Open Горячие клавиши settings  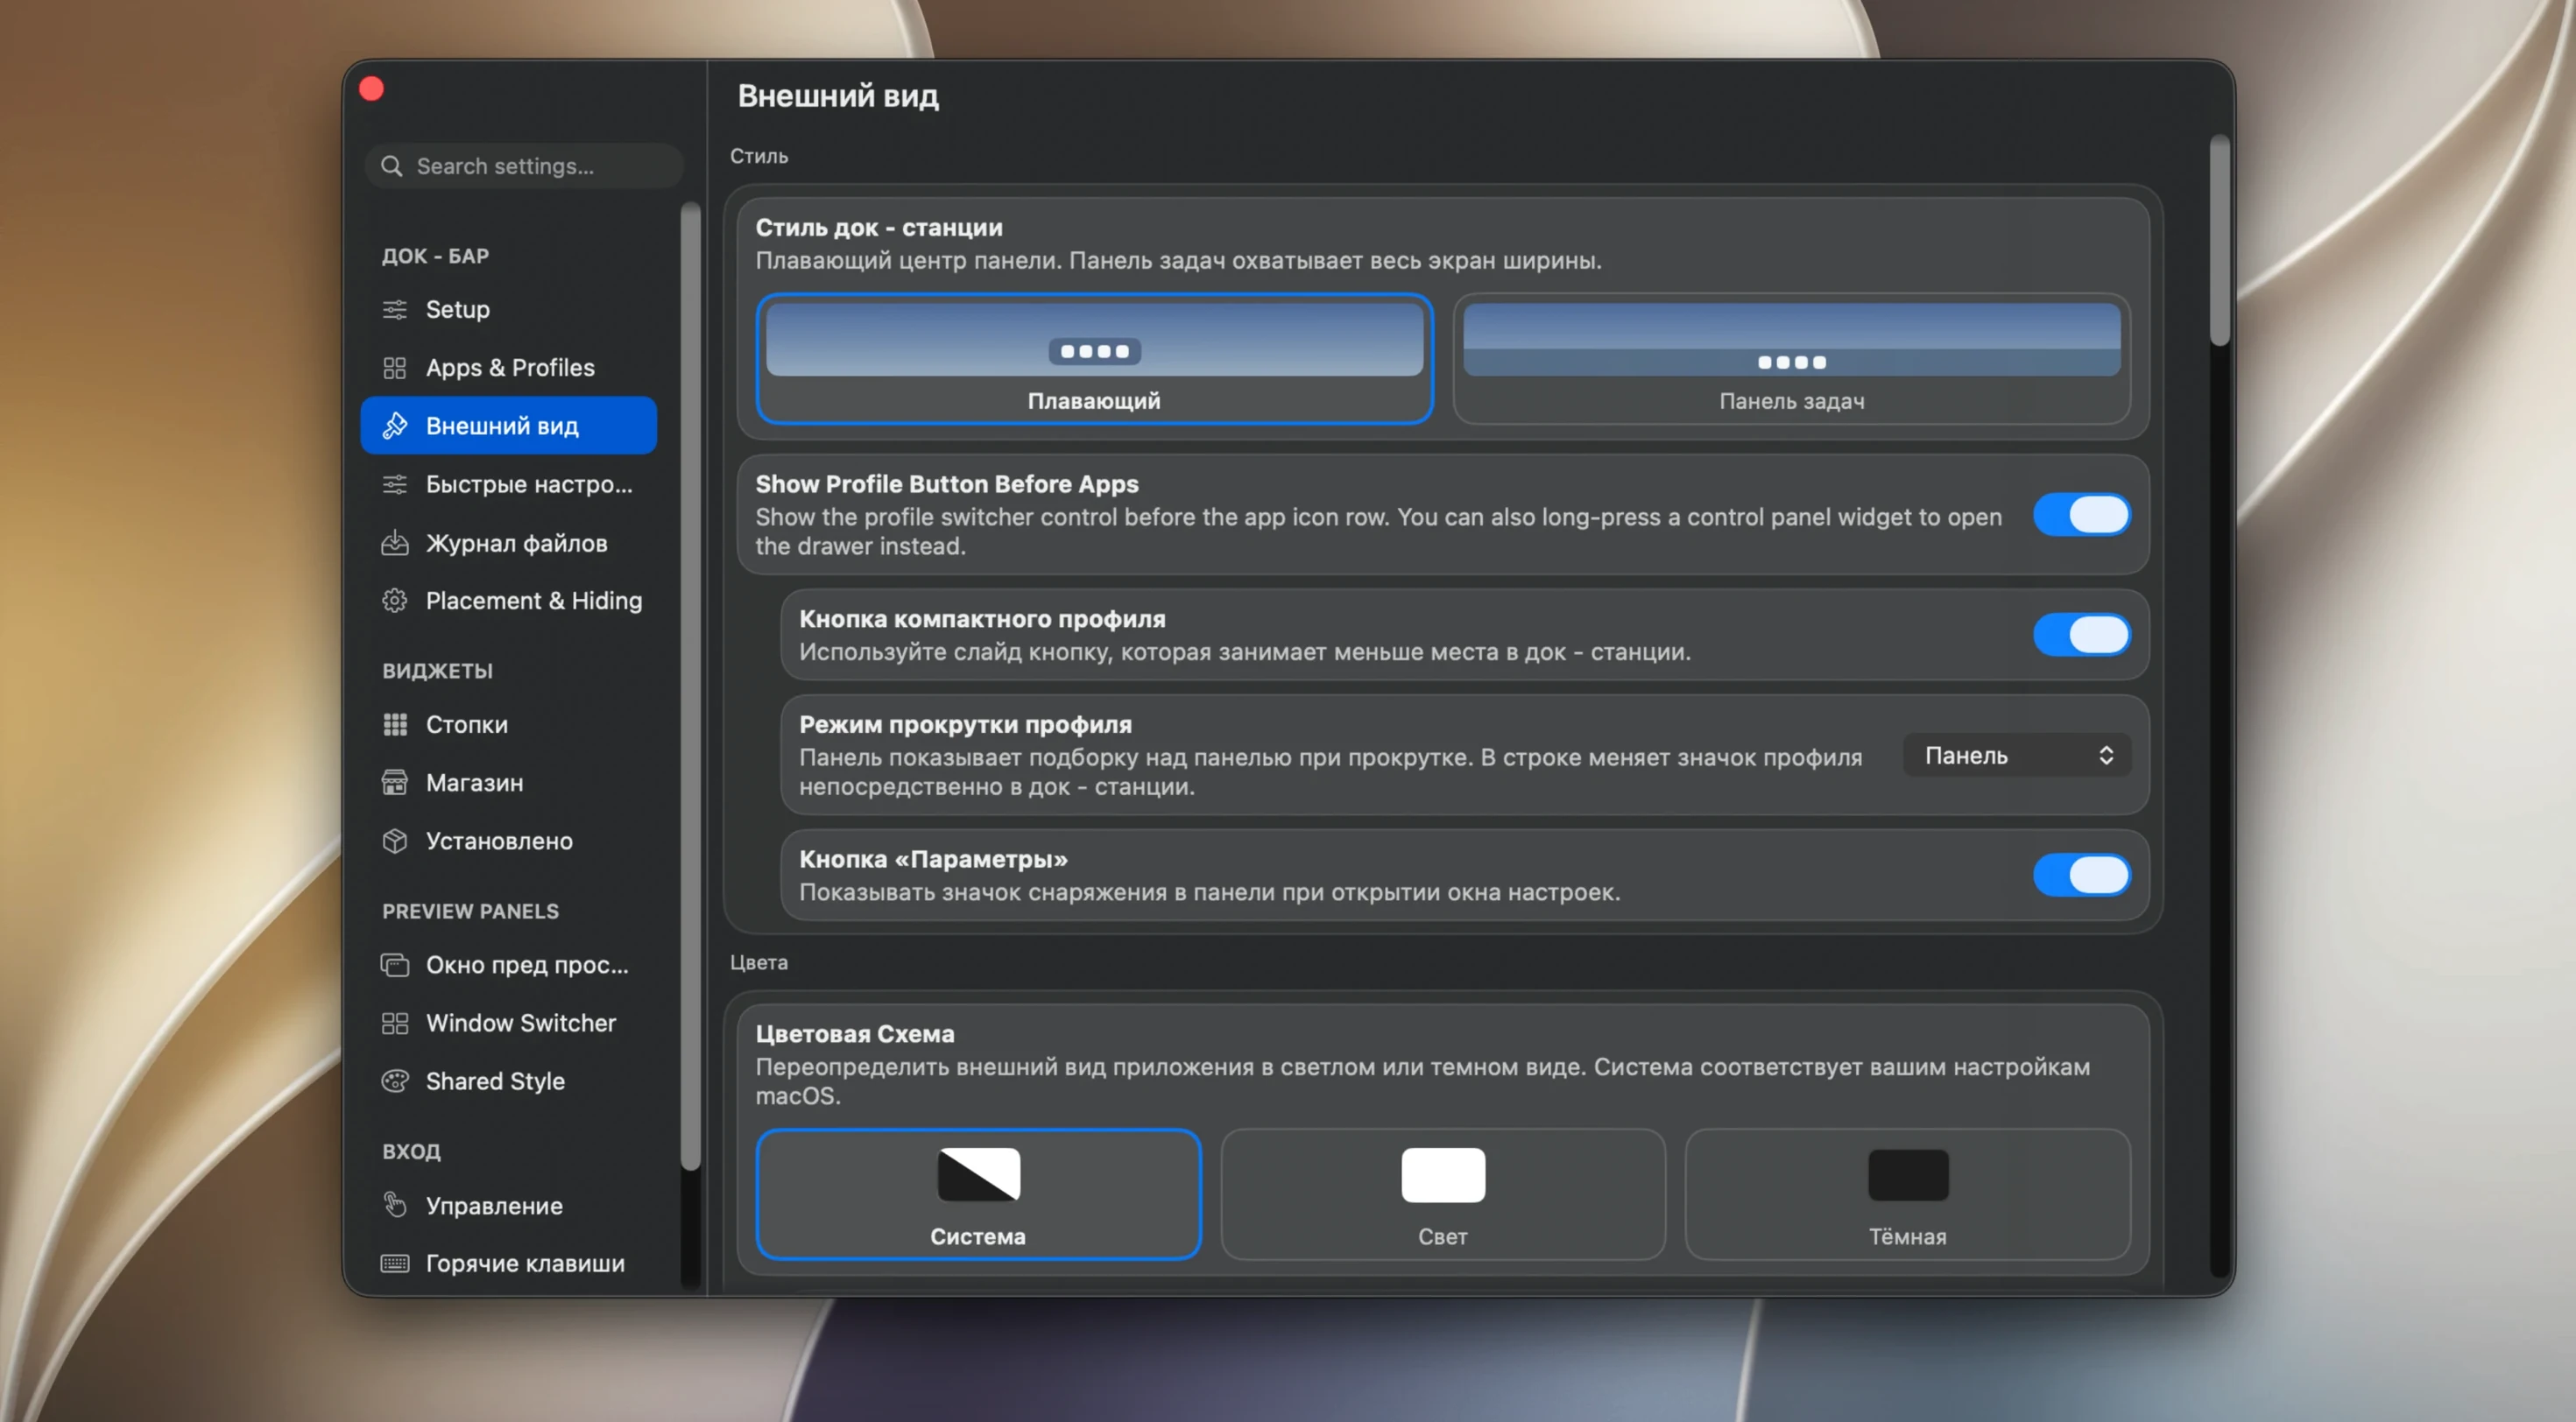(509, 1264)
